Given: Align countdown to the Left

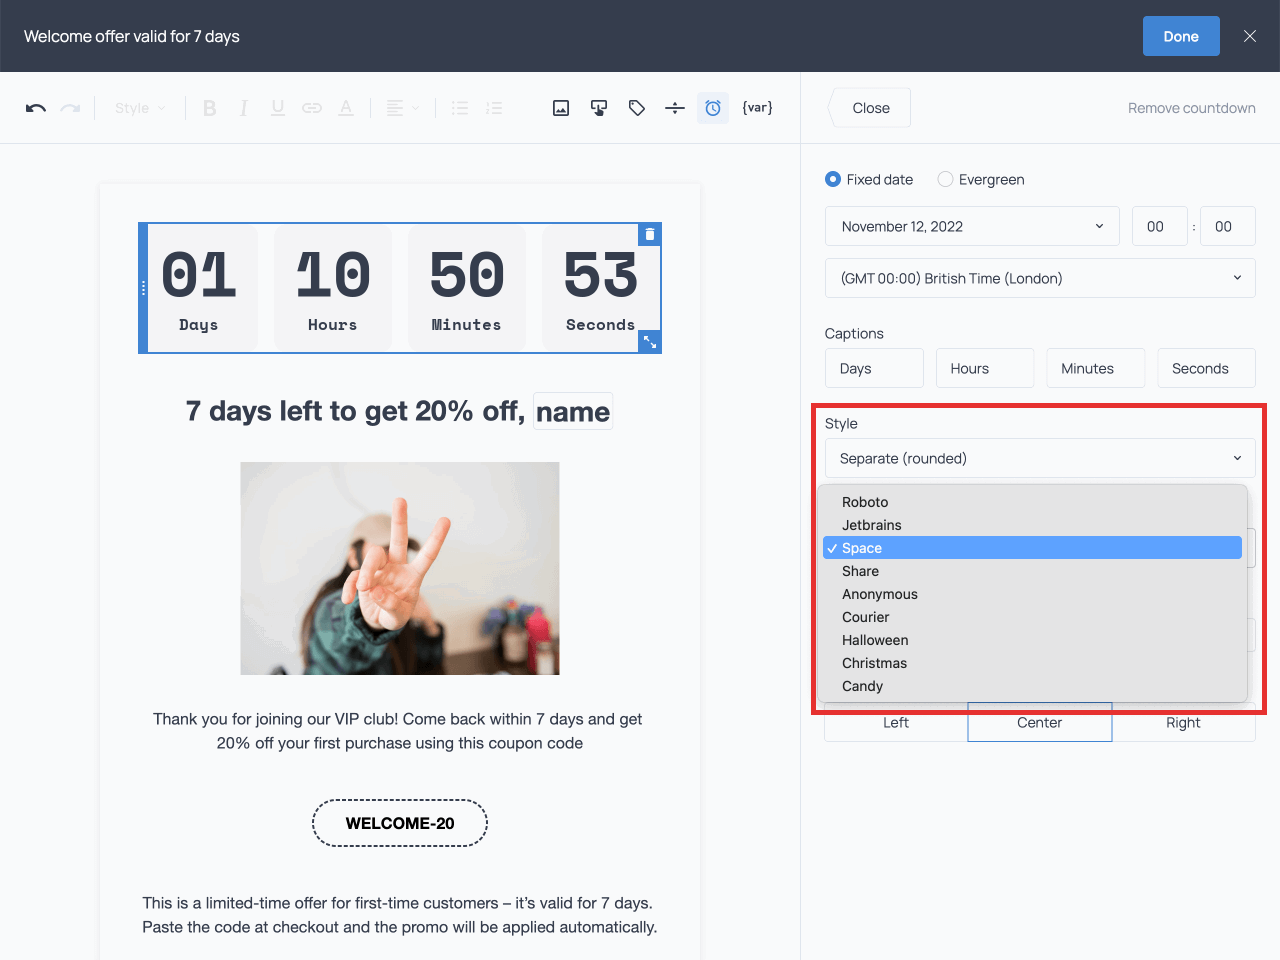Looking at the screenshot, I should coord(896,722).
